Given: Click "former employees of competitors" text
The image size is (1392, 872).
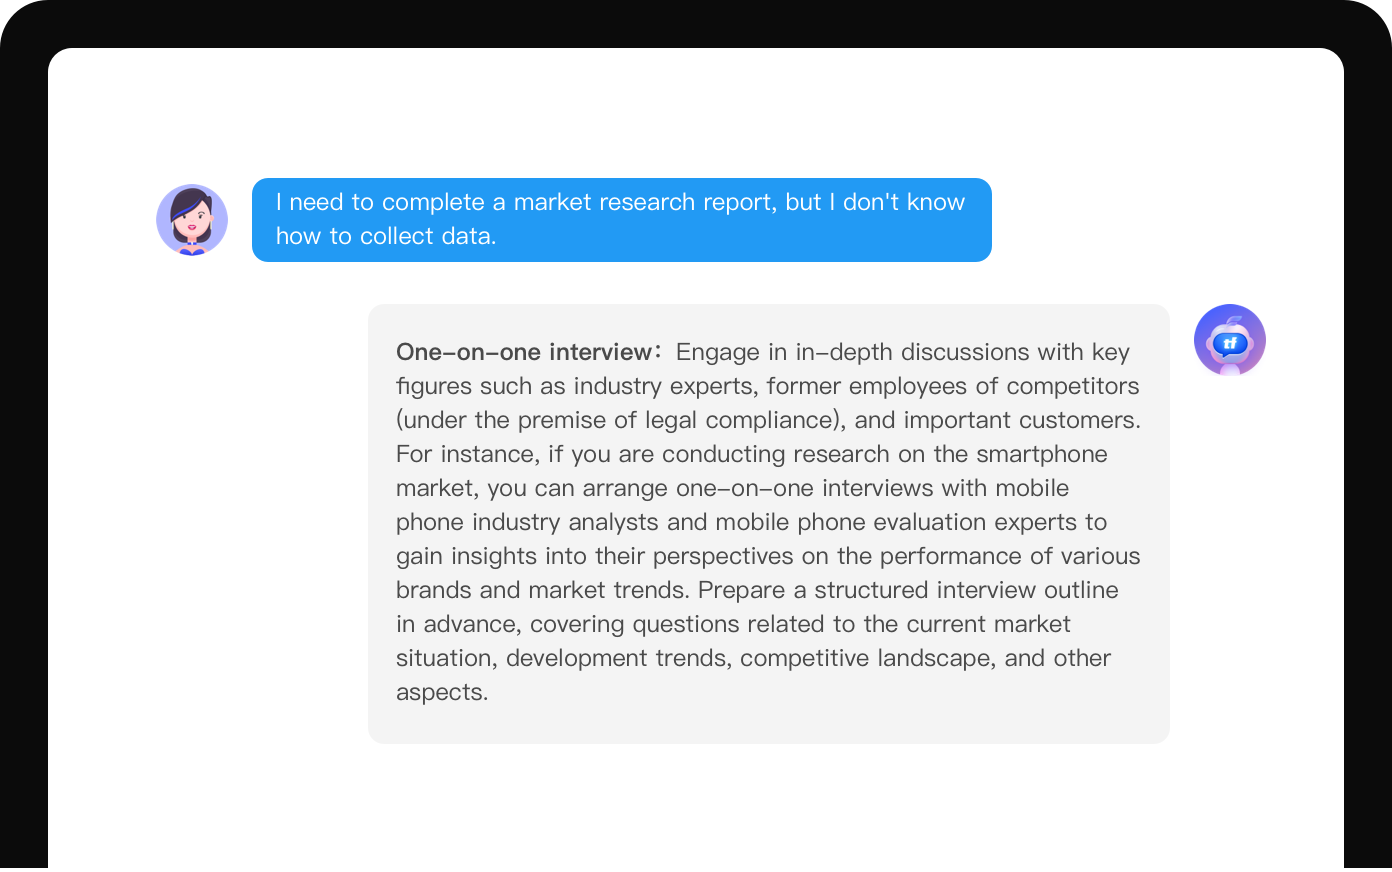Looking at the screenshot, I should 953,386.
